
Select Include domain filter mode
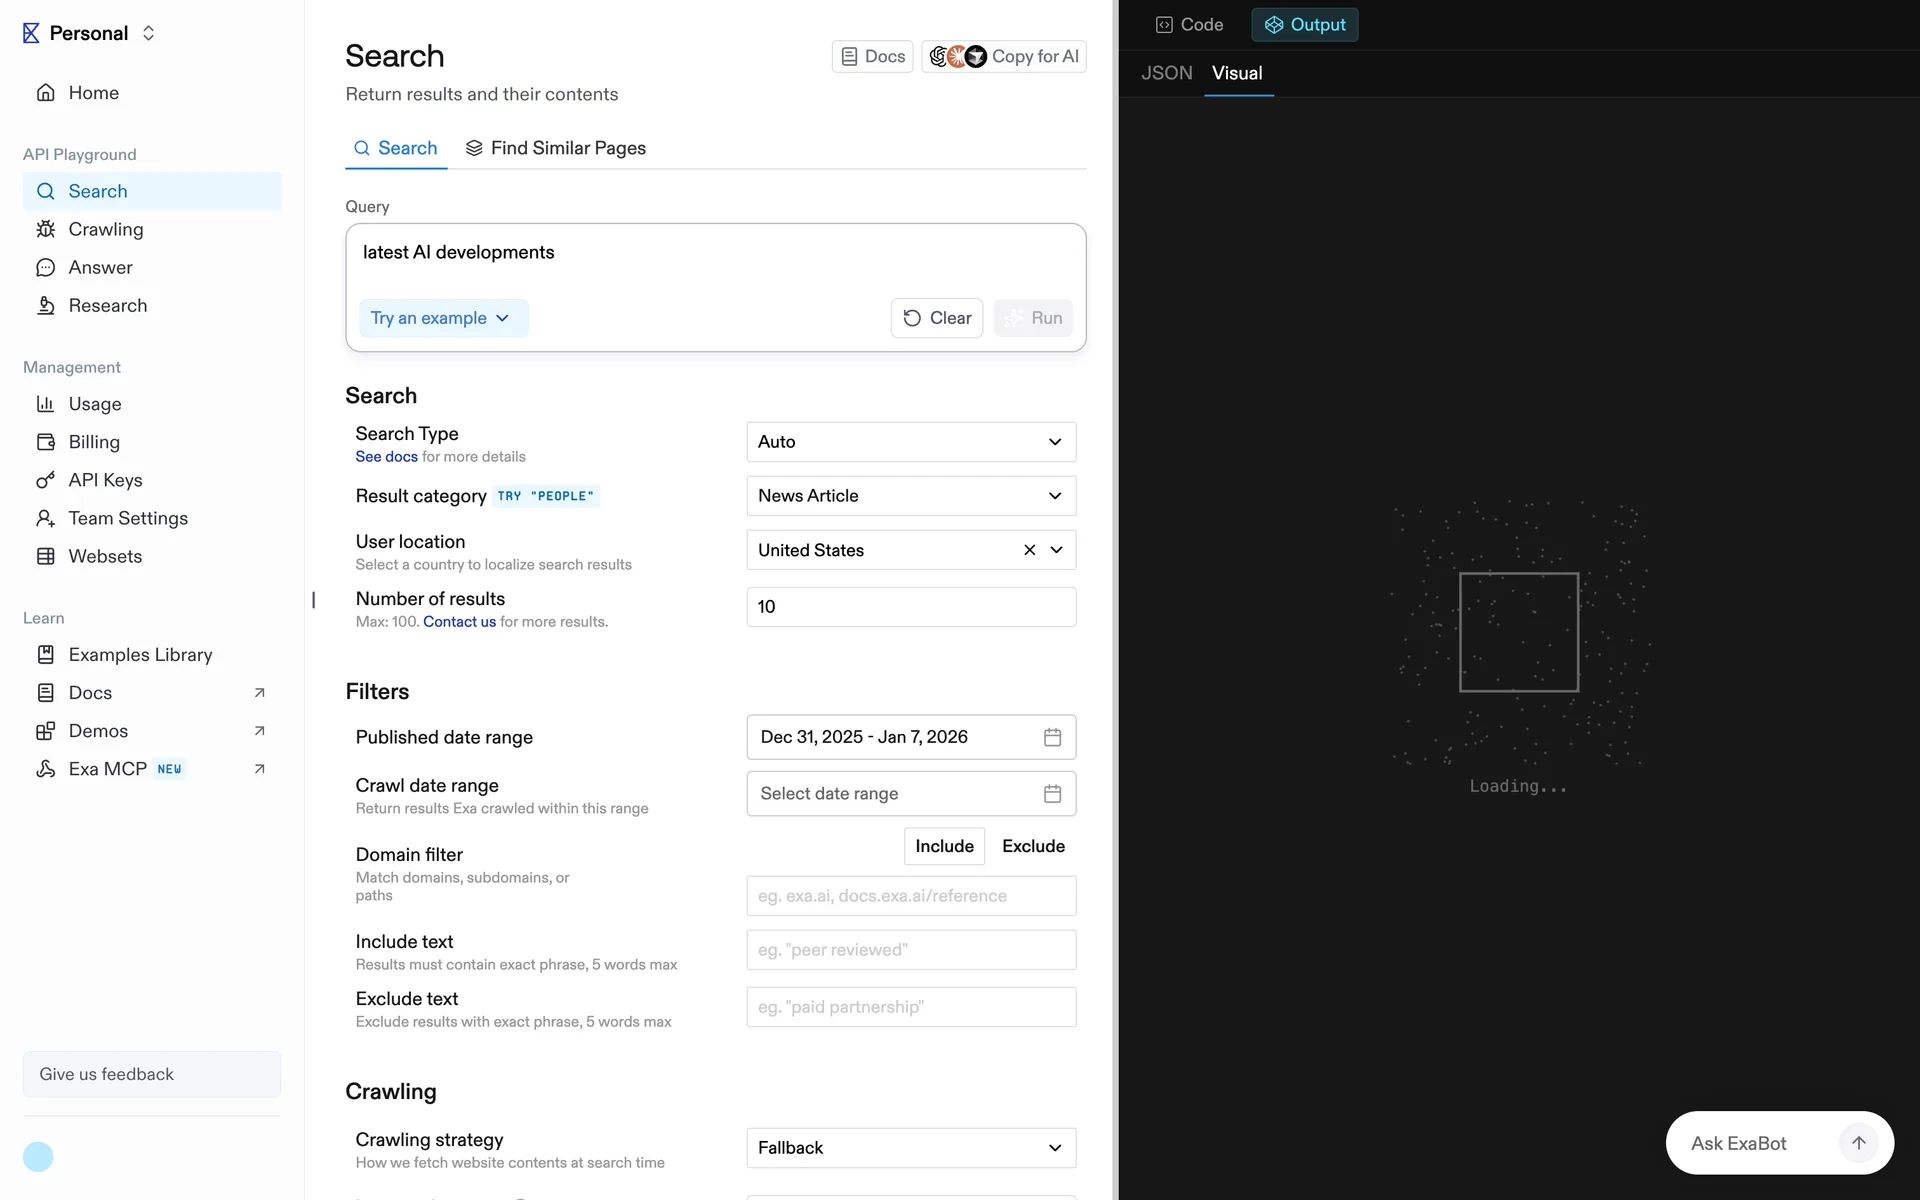point(943,846)
